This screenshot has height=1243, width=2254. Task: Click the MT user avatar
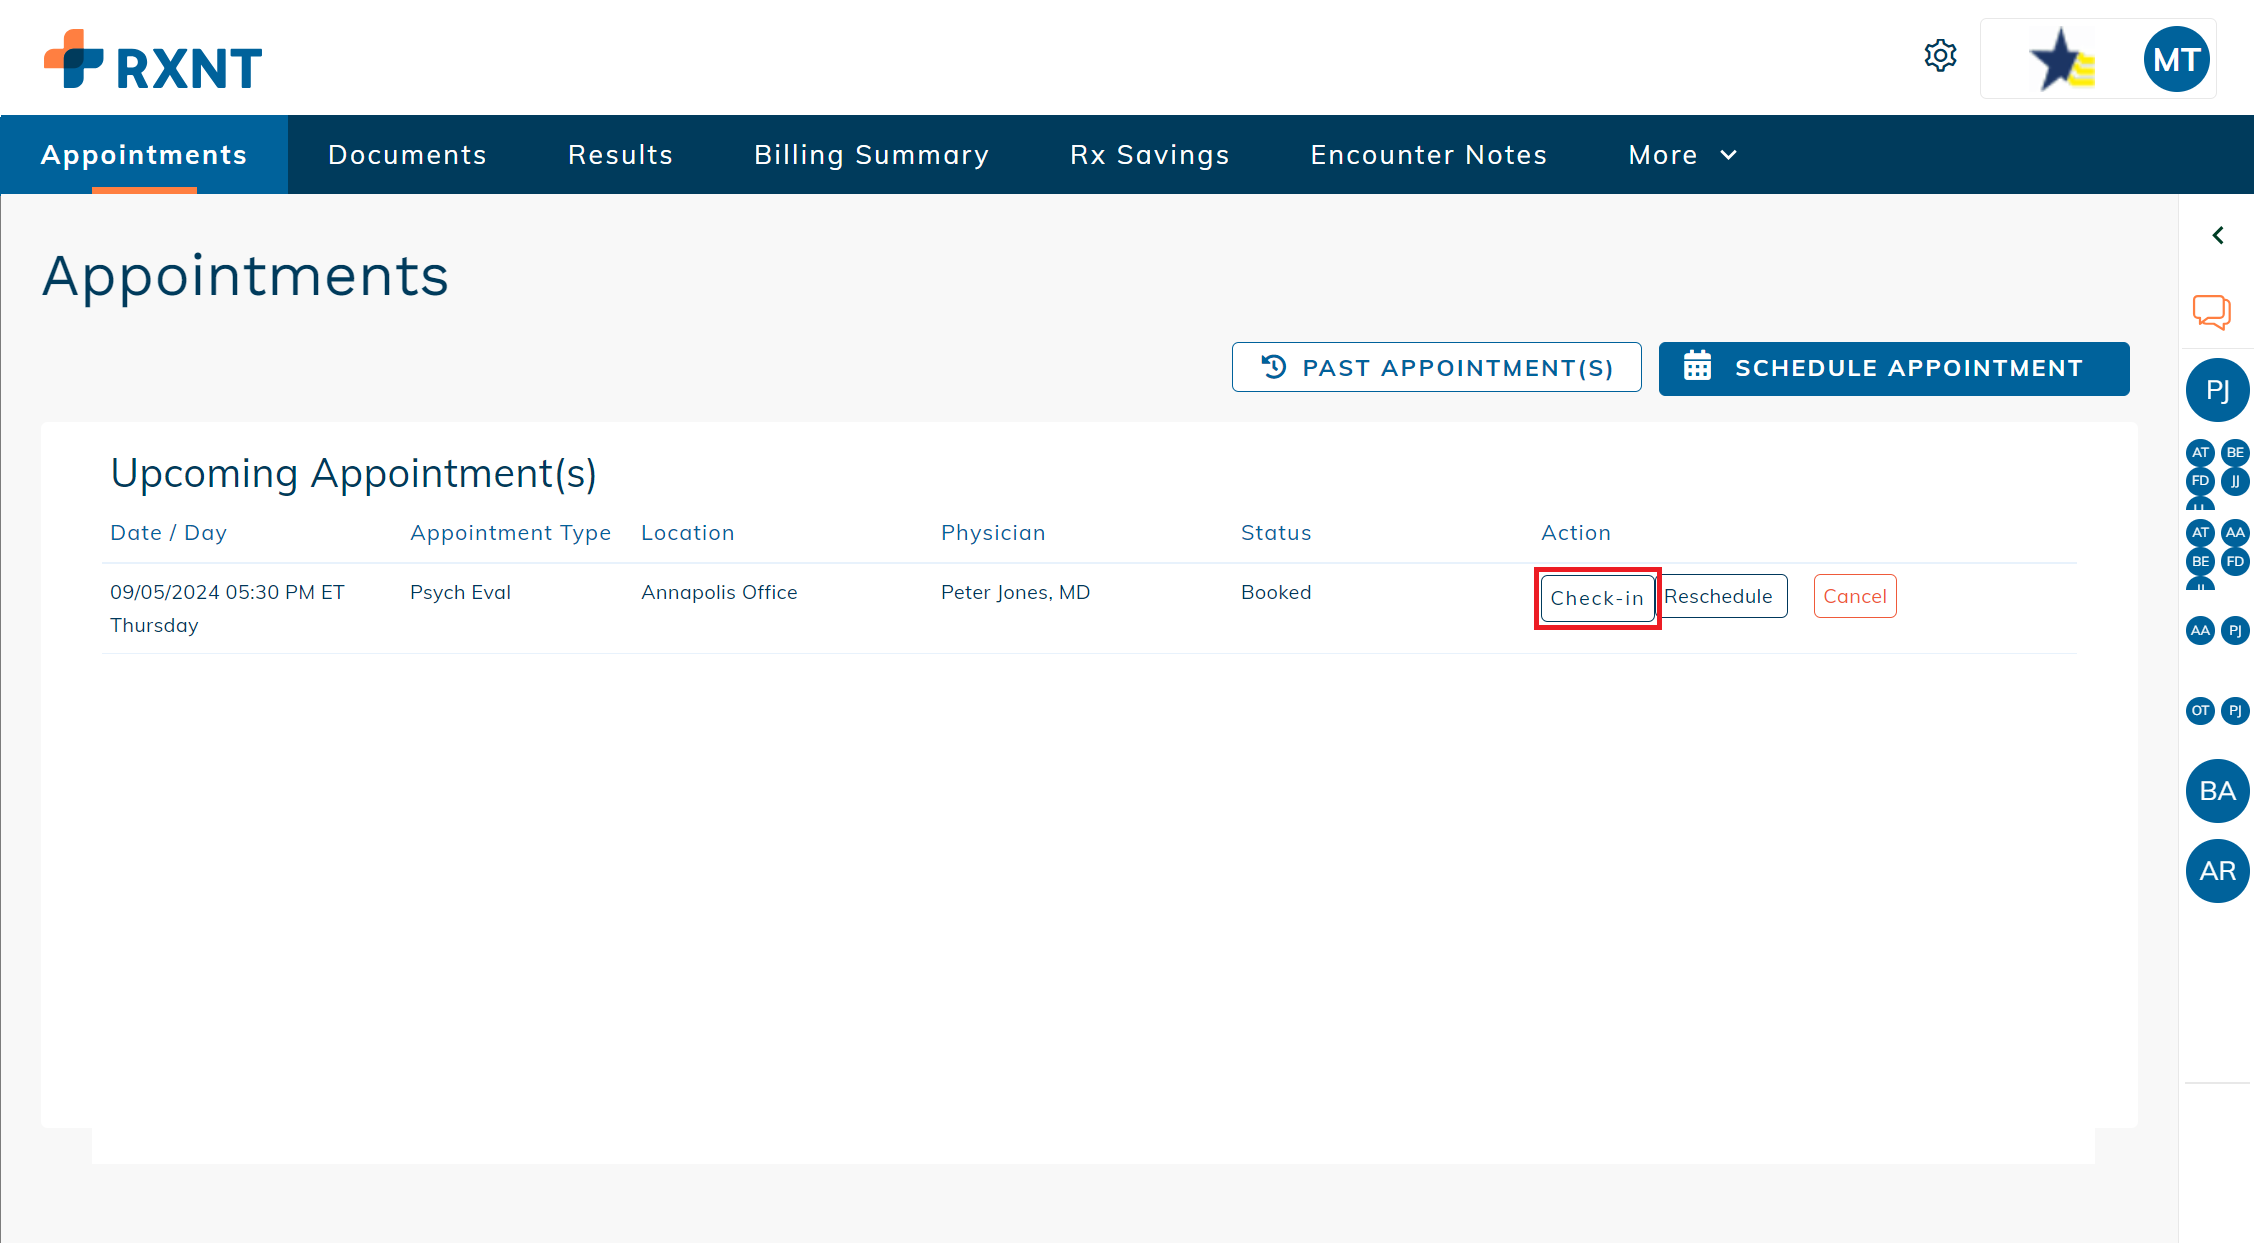point(2176,59)
